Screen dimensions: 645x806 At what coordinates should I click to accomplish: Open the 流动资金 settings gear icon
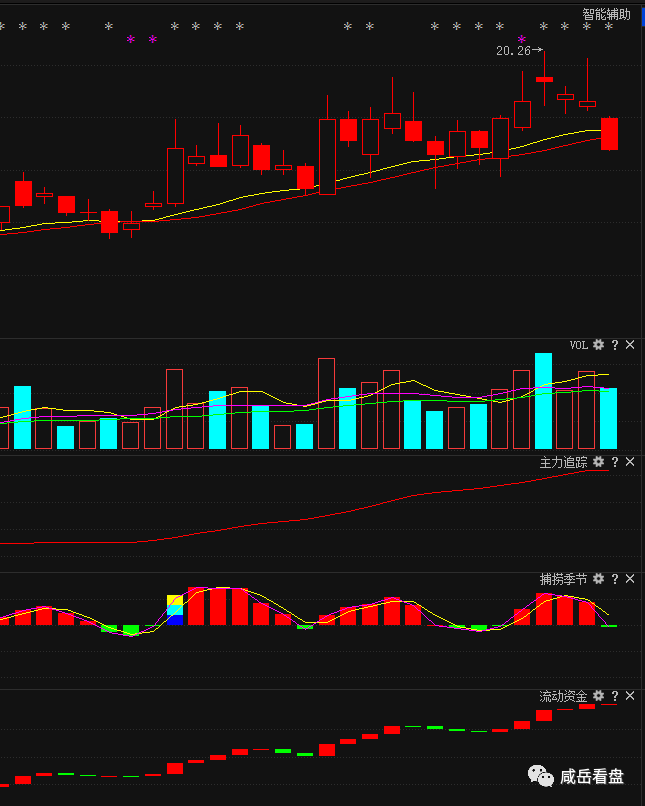(598, 696)
